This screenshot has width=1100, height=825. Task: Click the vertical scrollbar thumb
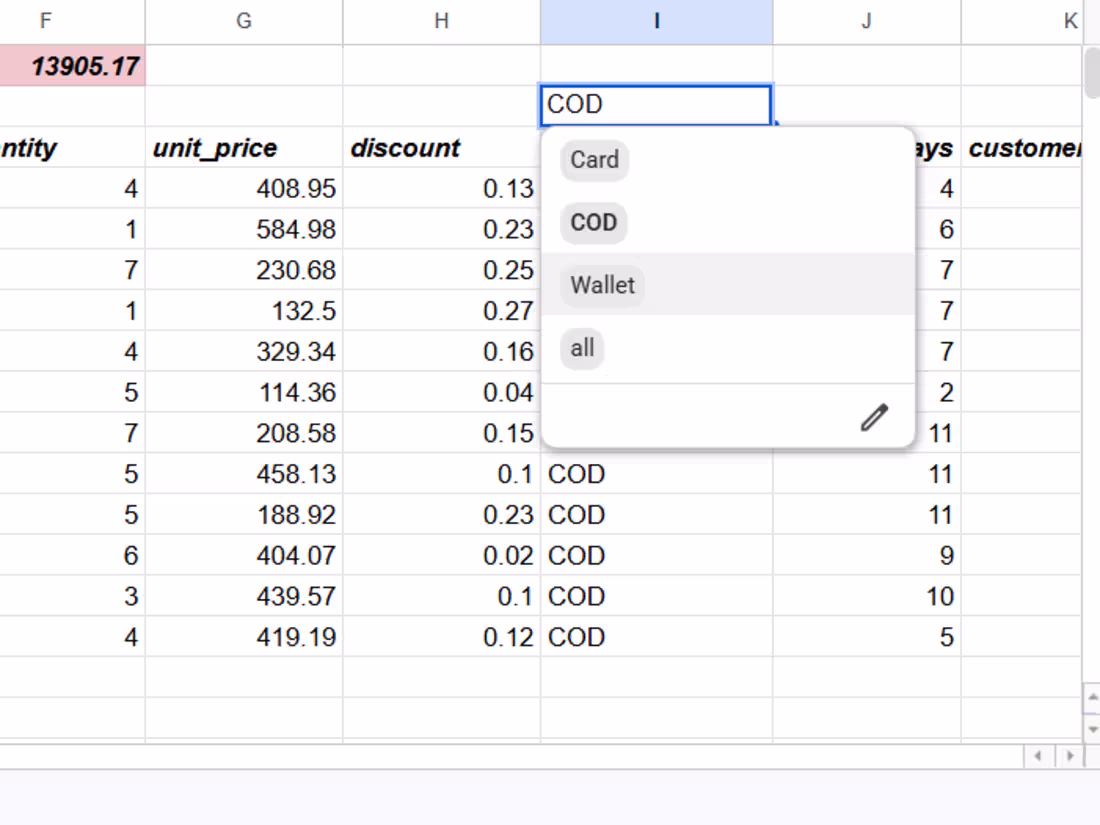[x=1092, y=72]
